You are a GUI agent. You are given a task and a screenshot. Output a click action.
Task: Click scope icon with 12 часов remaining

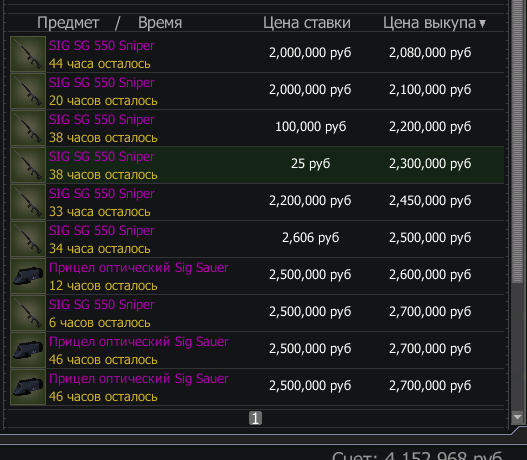(x=28, y=276)
